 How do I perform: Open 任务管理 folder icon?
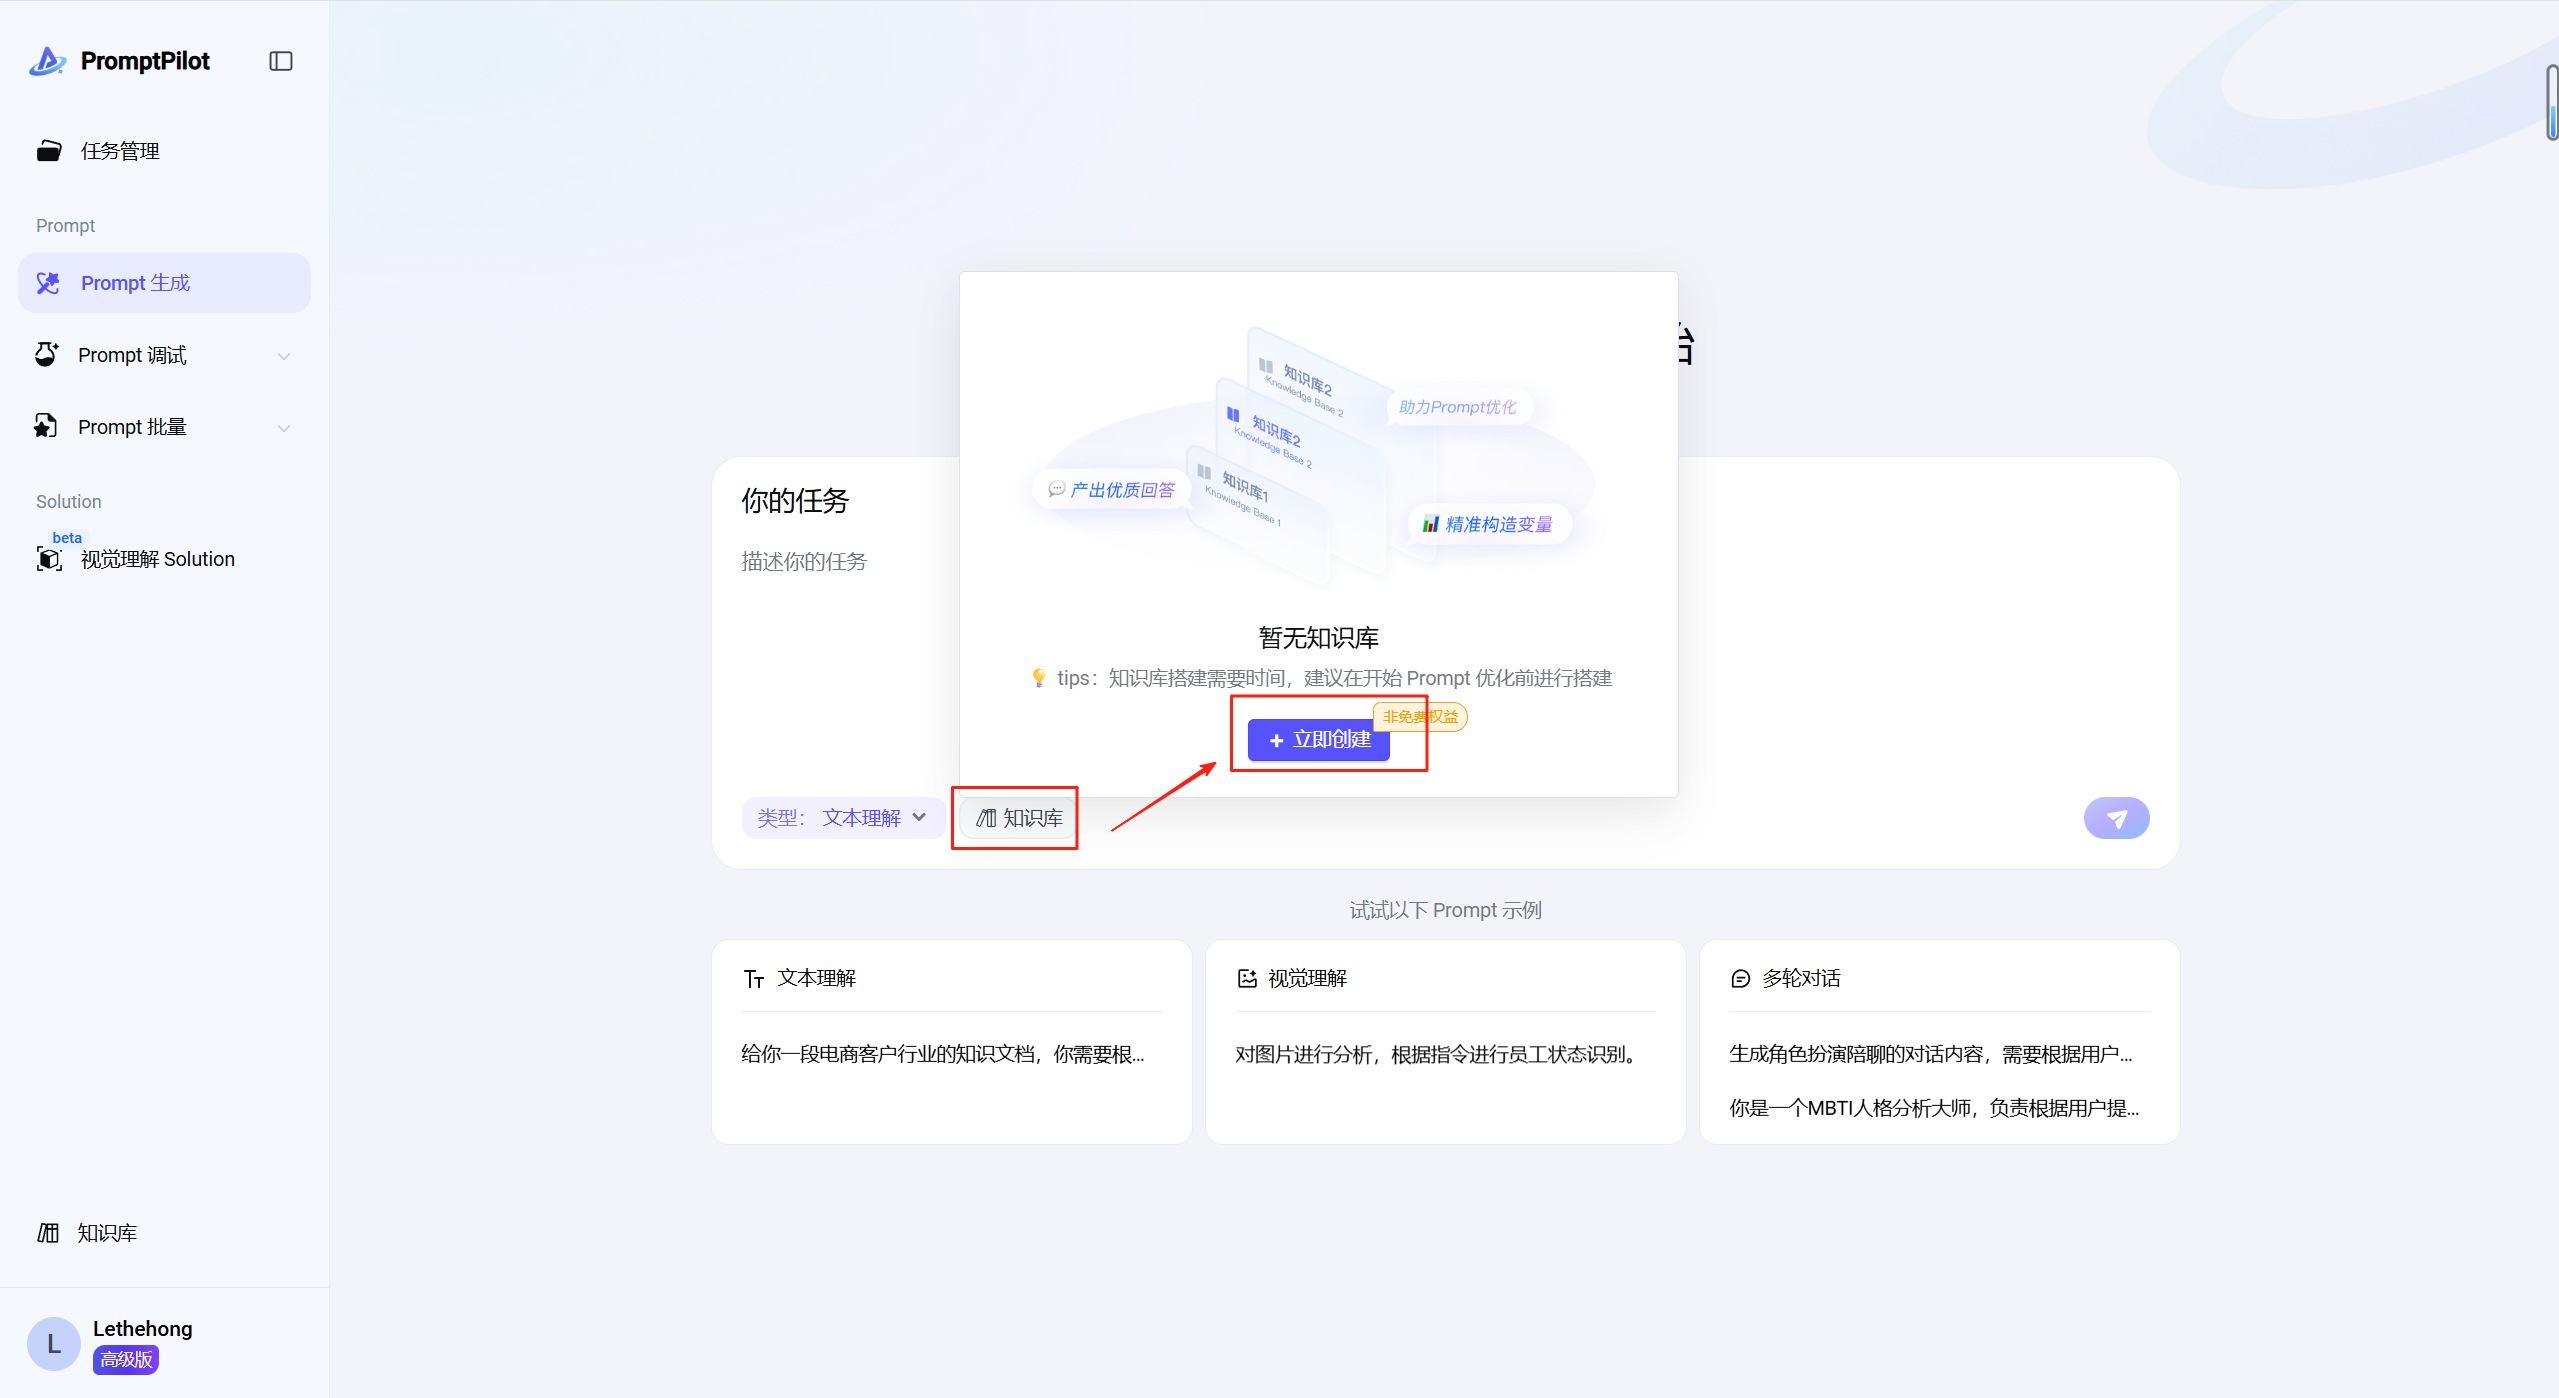[49, 151]
